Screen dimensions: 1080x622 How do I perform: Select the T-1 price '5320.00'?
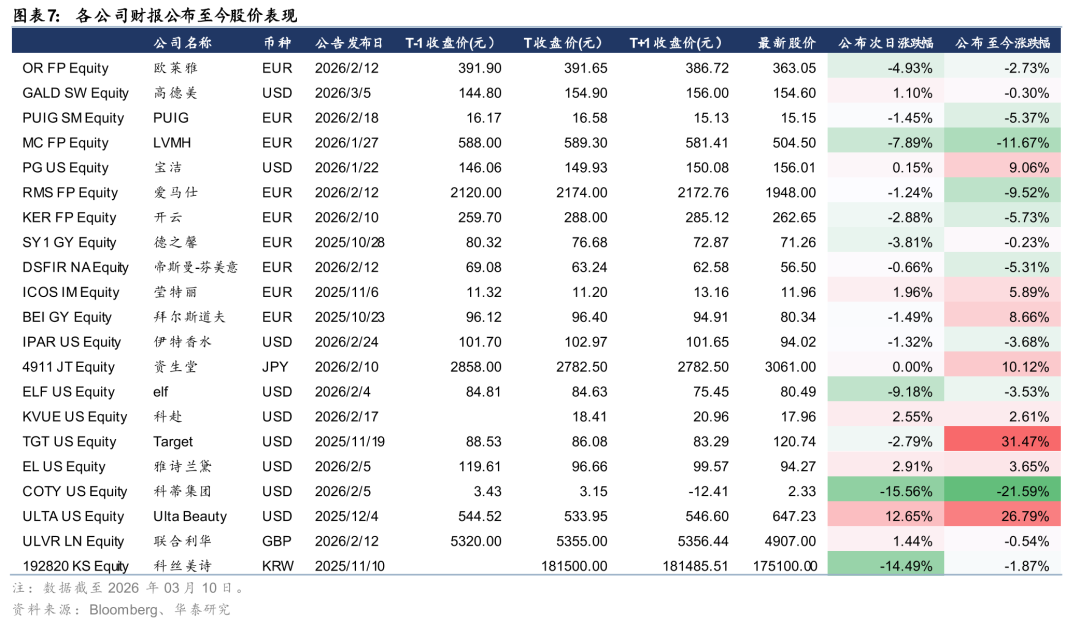click(x=476, y=541)
